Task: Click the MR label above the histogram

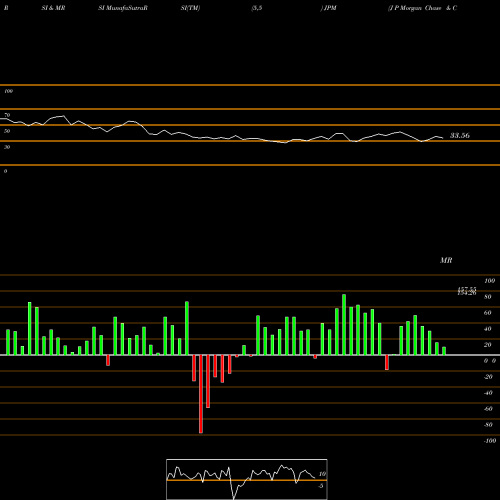Action: (x=446, y=260)
